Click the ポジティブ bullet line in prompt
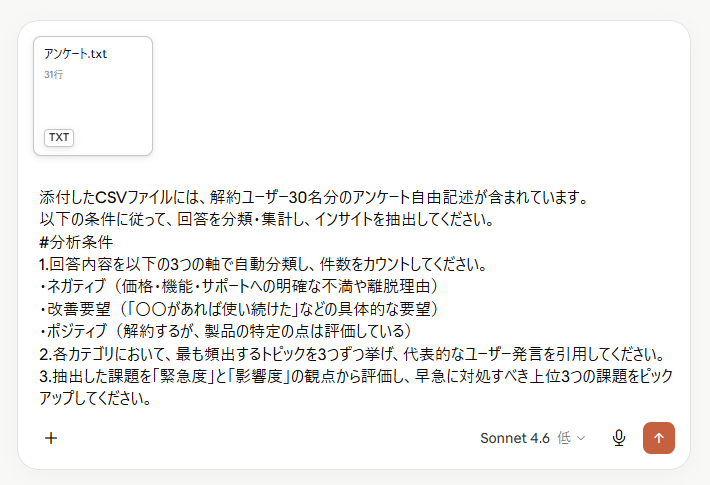 (225, 331)
